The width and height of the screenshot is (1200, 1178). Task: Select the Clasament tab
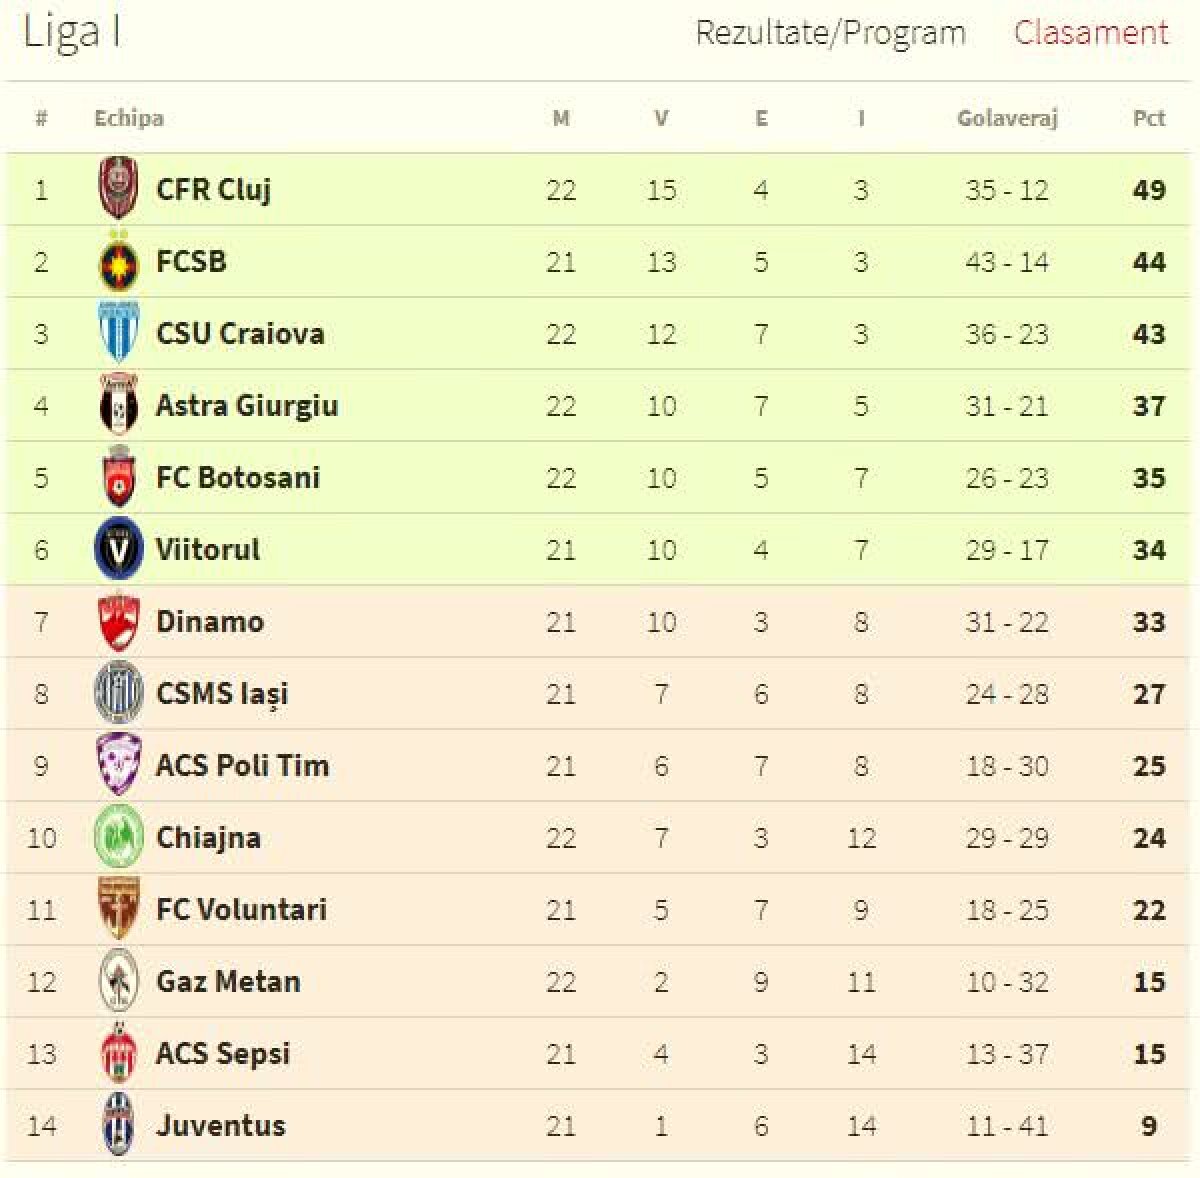tap(1091, 33)
